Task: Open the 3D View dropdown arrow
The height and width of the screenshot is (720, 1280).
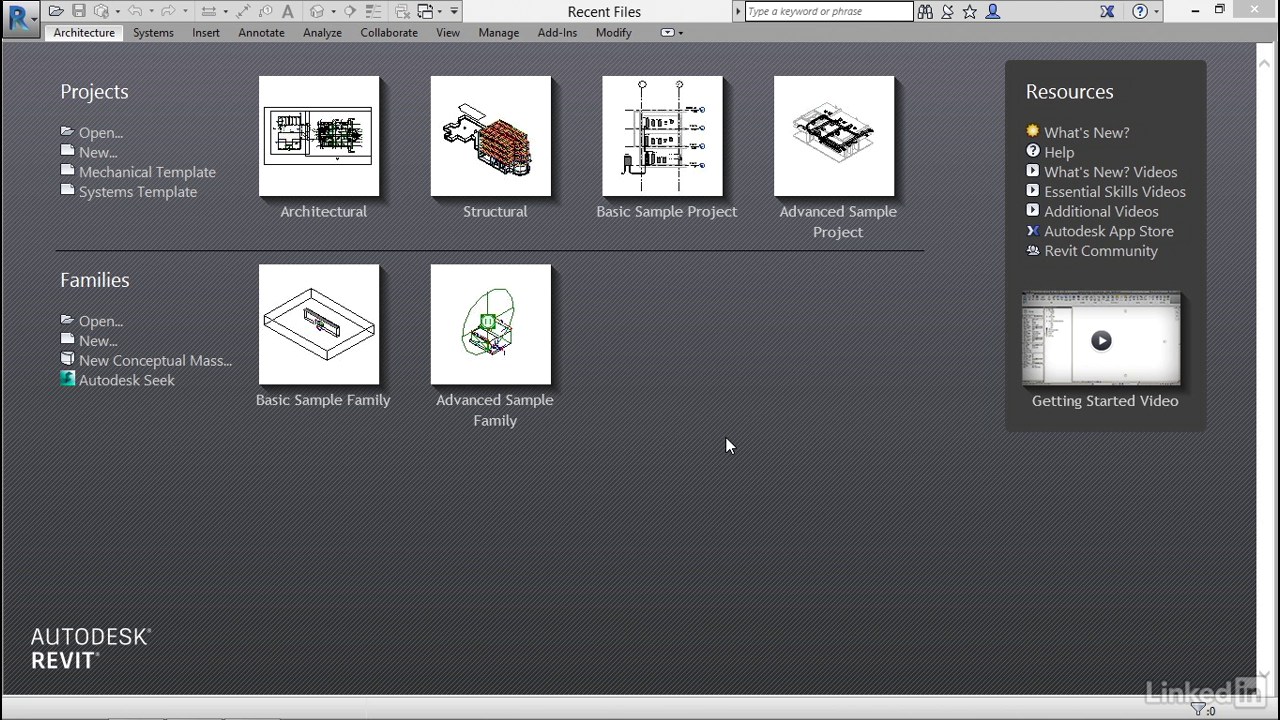Action: (333, 12)
